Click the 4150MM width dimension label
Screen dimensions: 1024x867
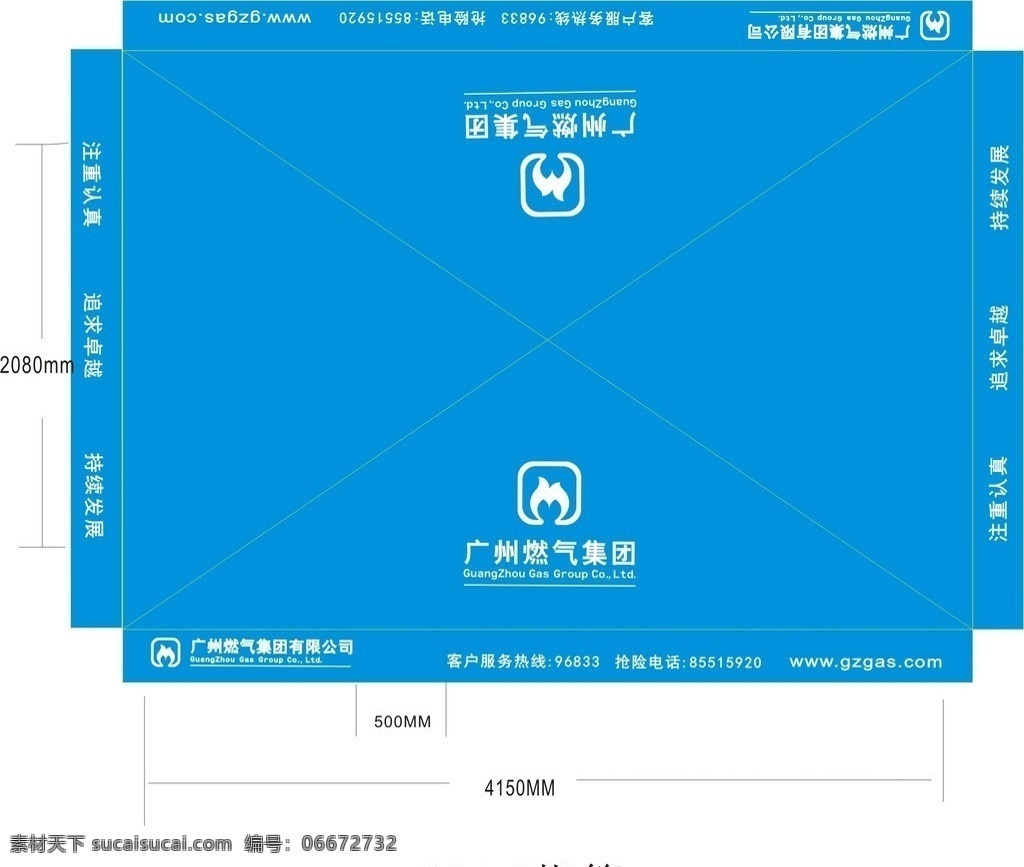(x=519, y=787)
